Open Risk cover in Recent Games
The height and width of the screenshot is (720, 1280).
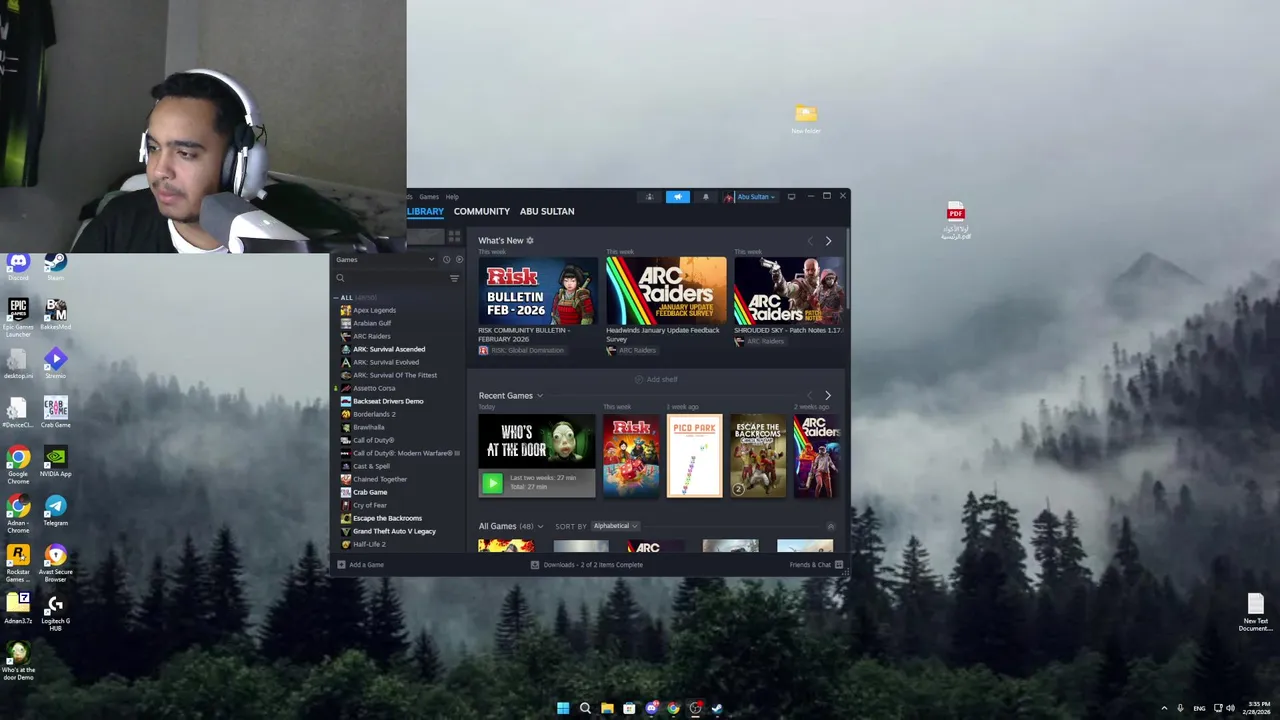pos(631,456)
